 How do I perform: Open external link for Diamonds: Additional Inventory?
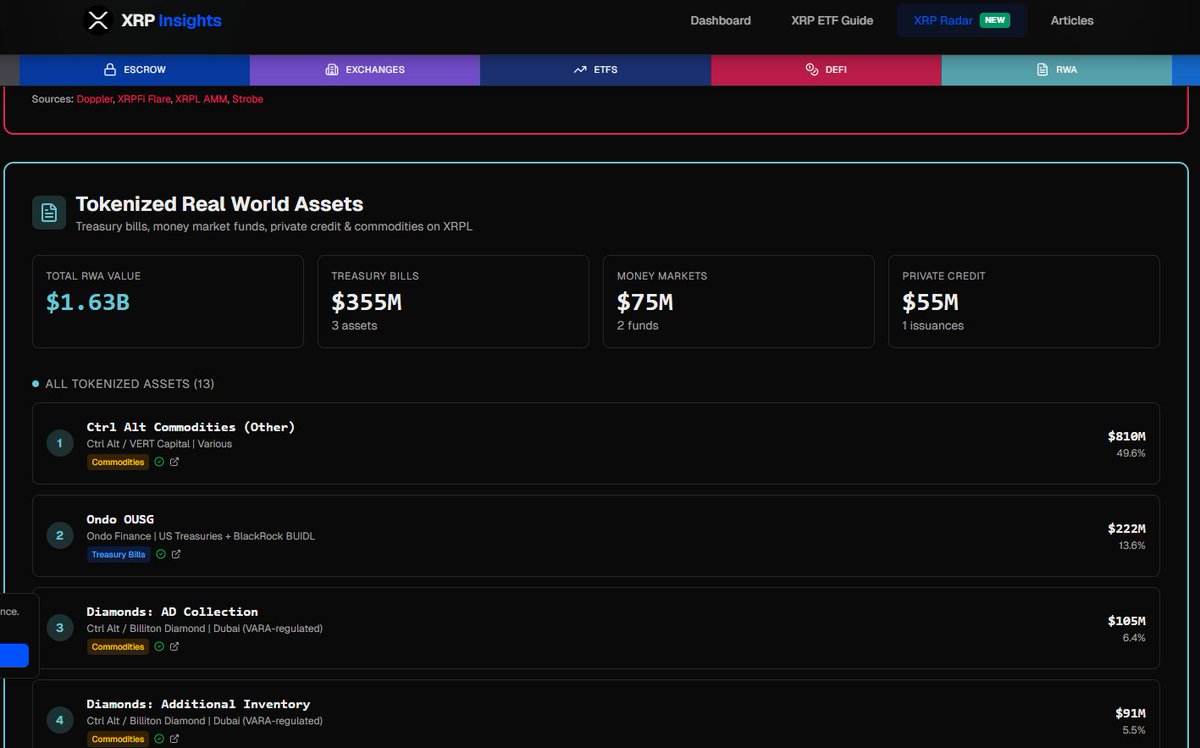175,739
